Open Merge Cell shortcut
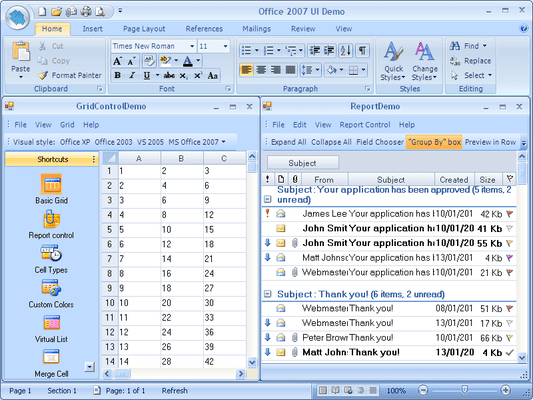The image size is (533, 400). point(51,364)
